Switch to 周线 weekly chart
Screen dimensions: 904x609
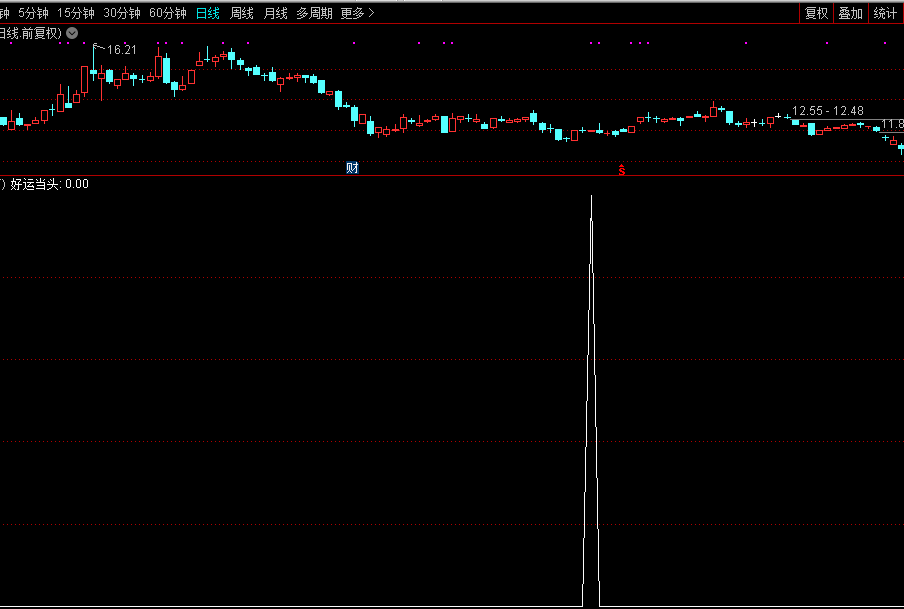click(x=242, y=13)
